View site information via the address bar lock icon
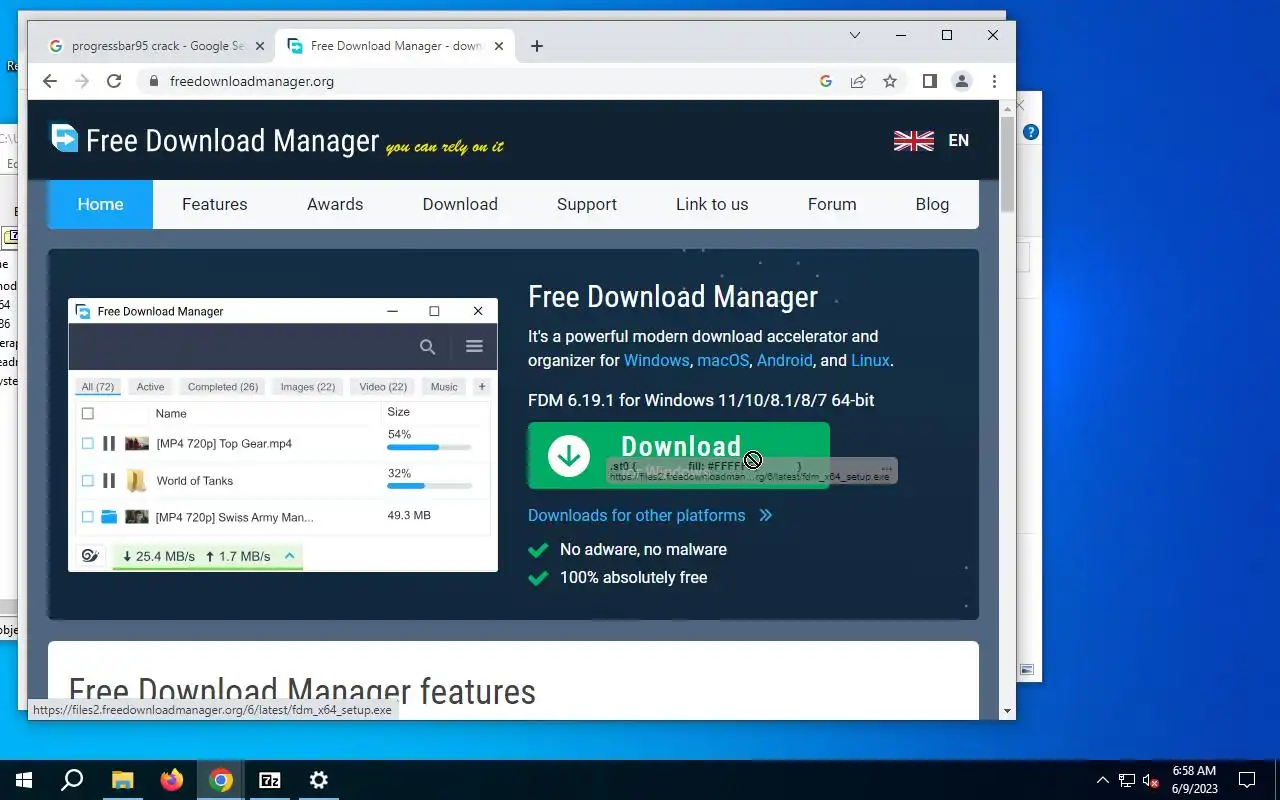Viewport: 1280px width, 800px height. click(x=153, y=81)
